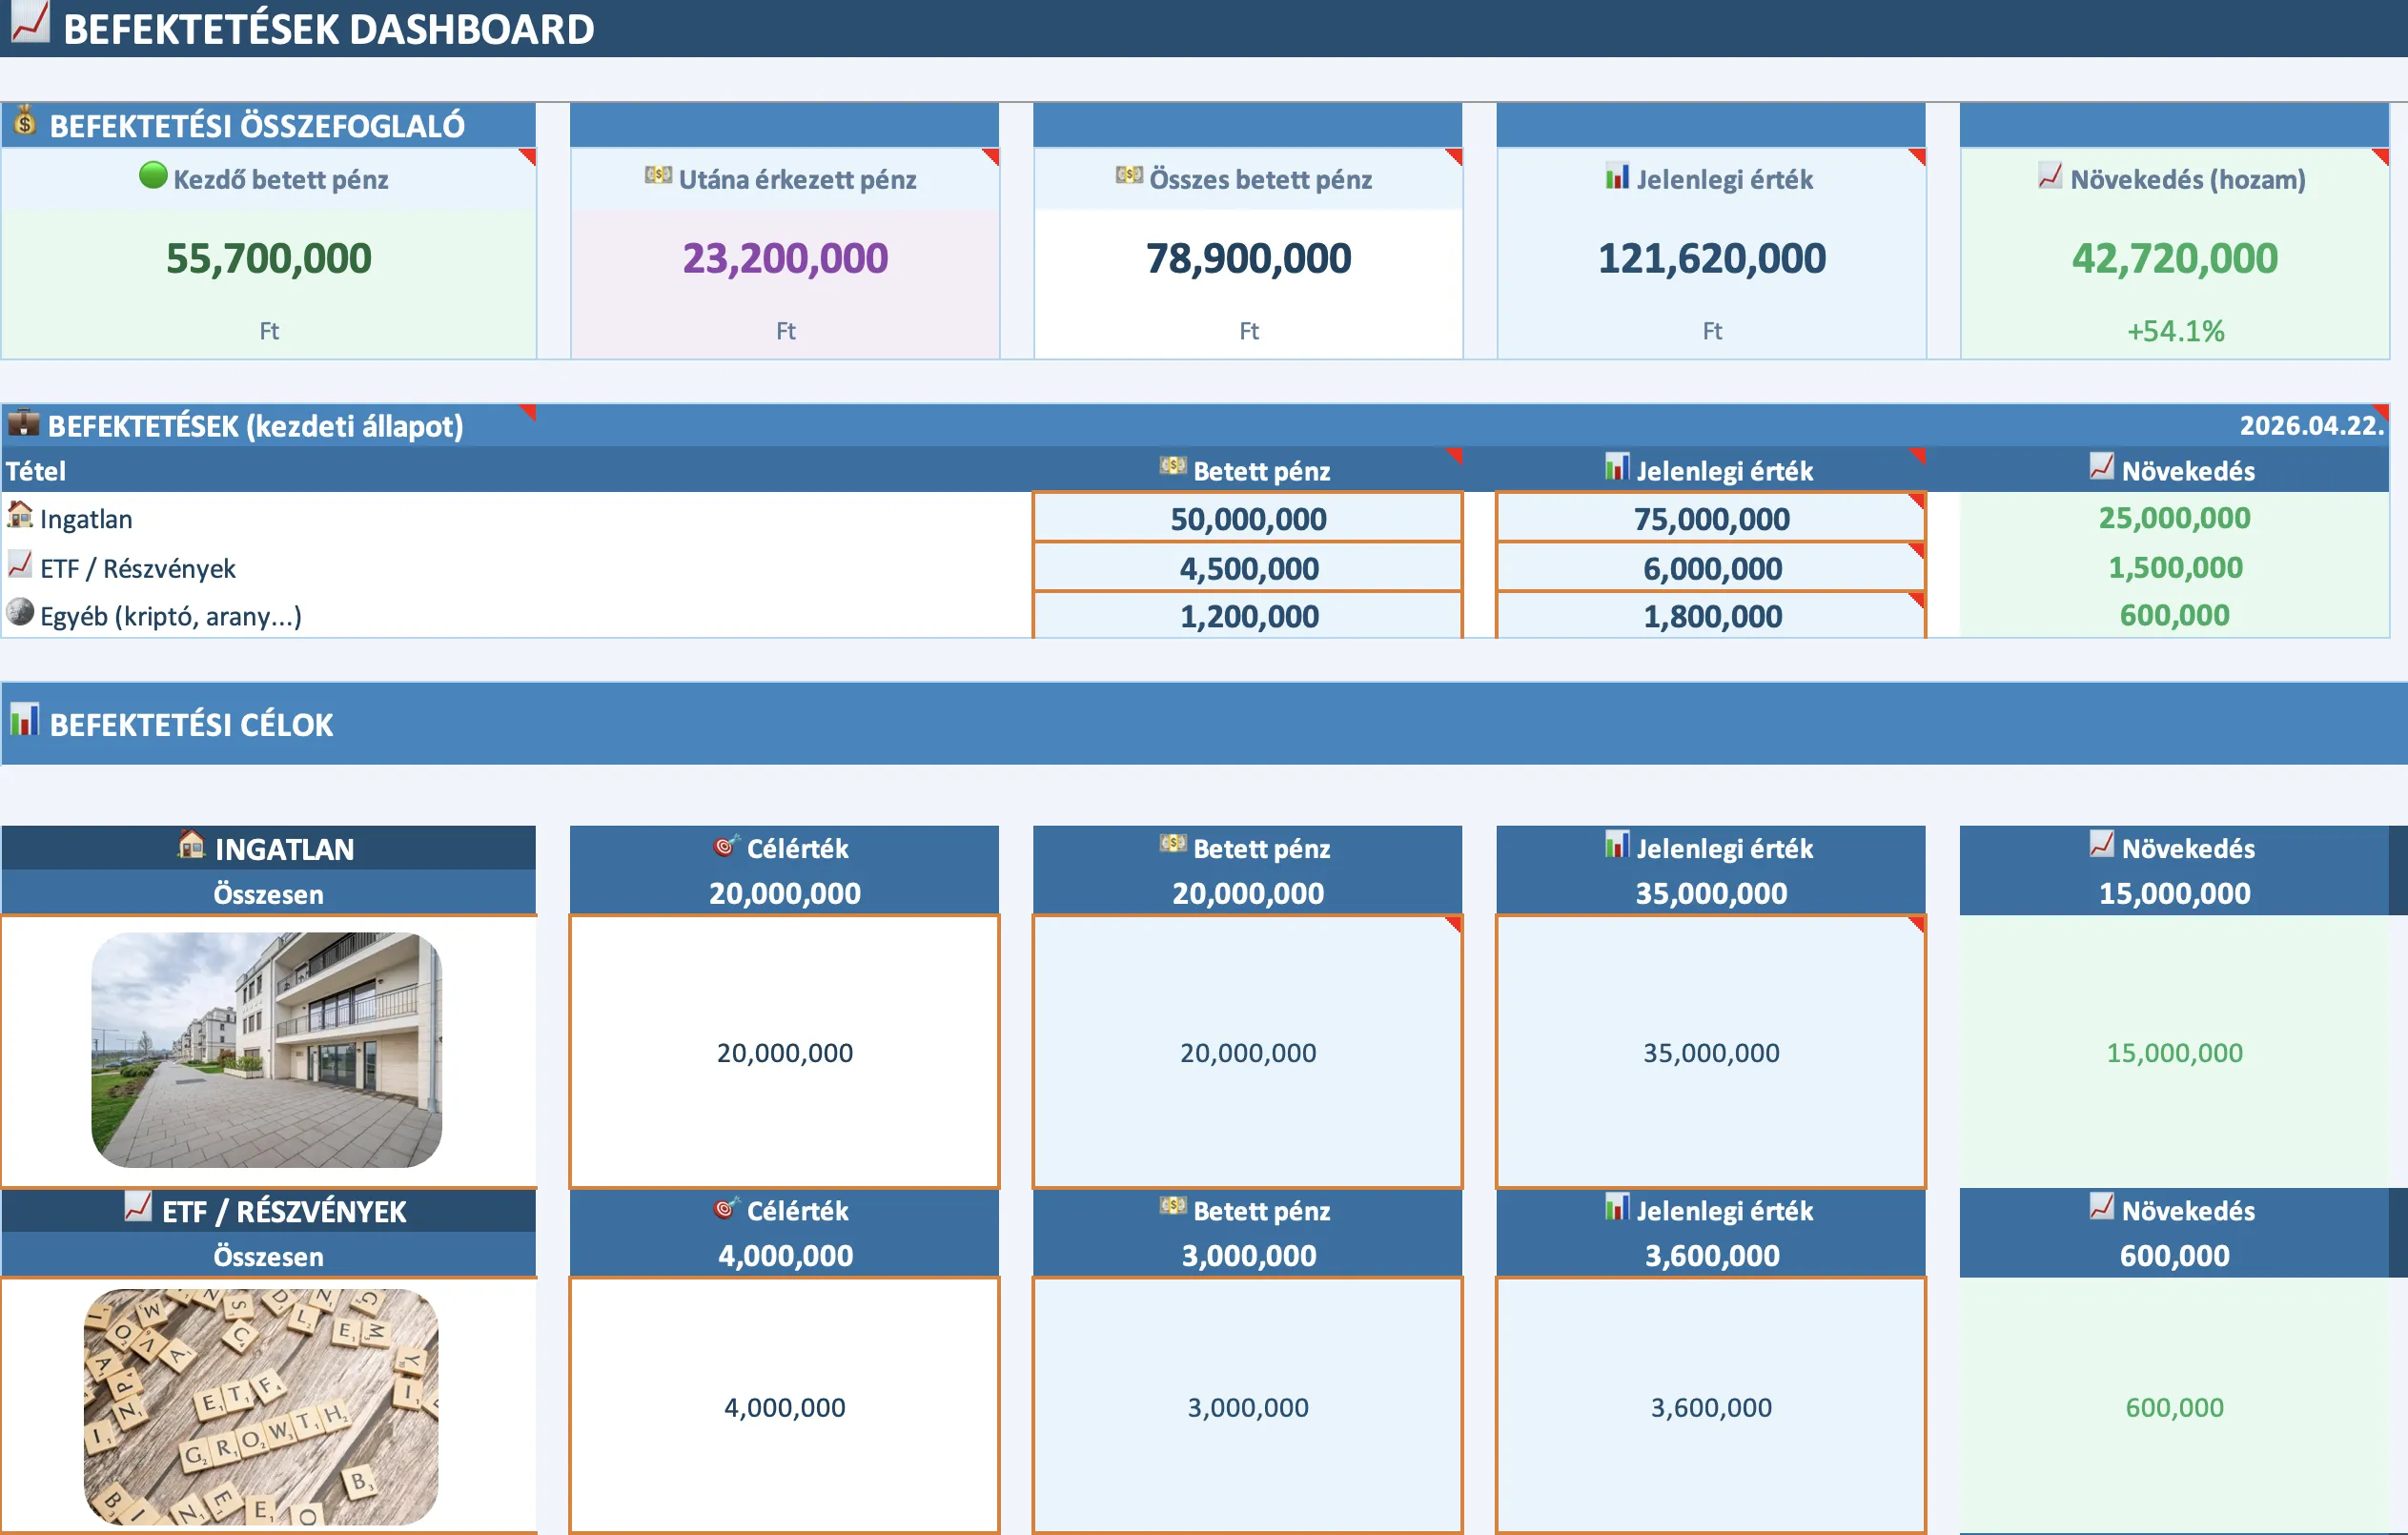This screenshot has width=2408, height=1535.
Task: Click the globe icon beside Egyéb (kriptó, arany...)
Action: (x=18, y=615)
